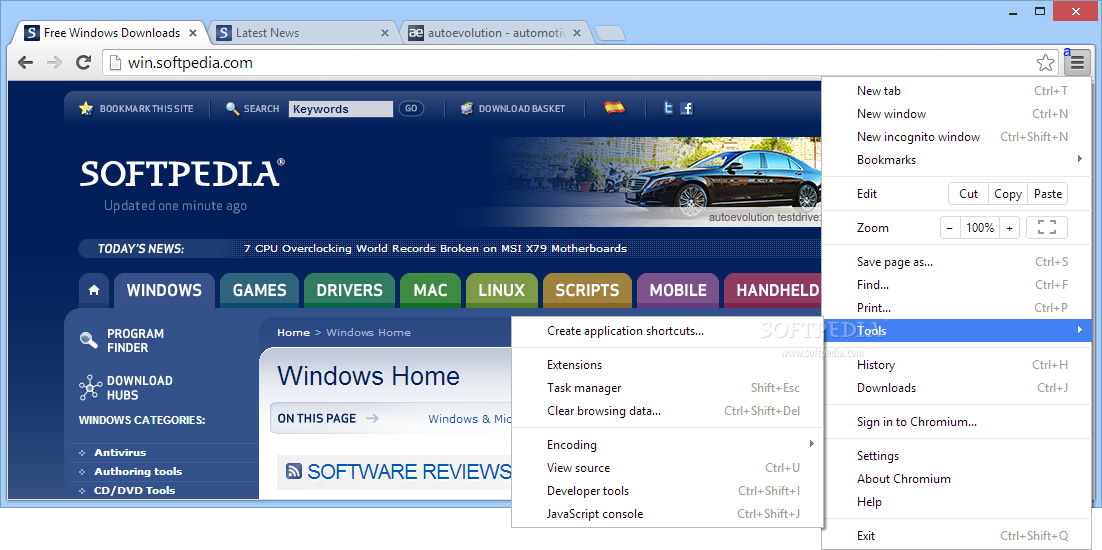Click the RSS icon beside Software Reviews
This screenshot has width=1102, height=550.
pos(294,471)
